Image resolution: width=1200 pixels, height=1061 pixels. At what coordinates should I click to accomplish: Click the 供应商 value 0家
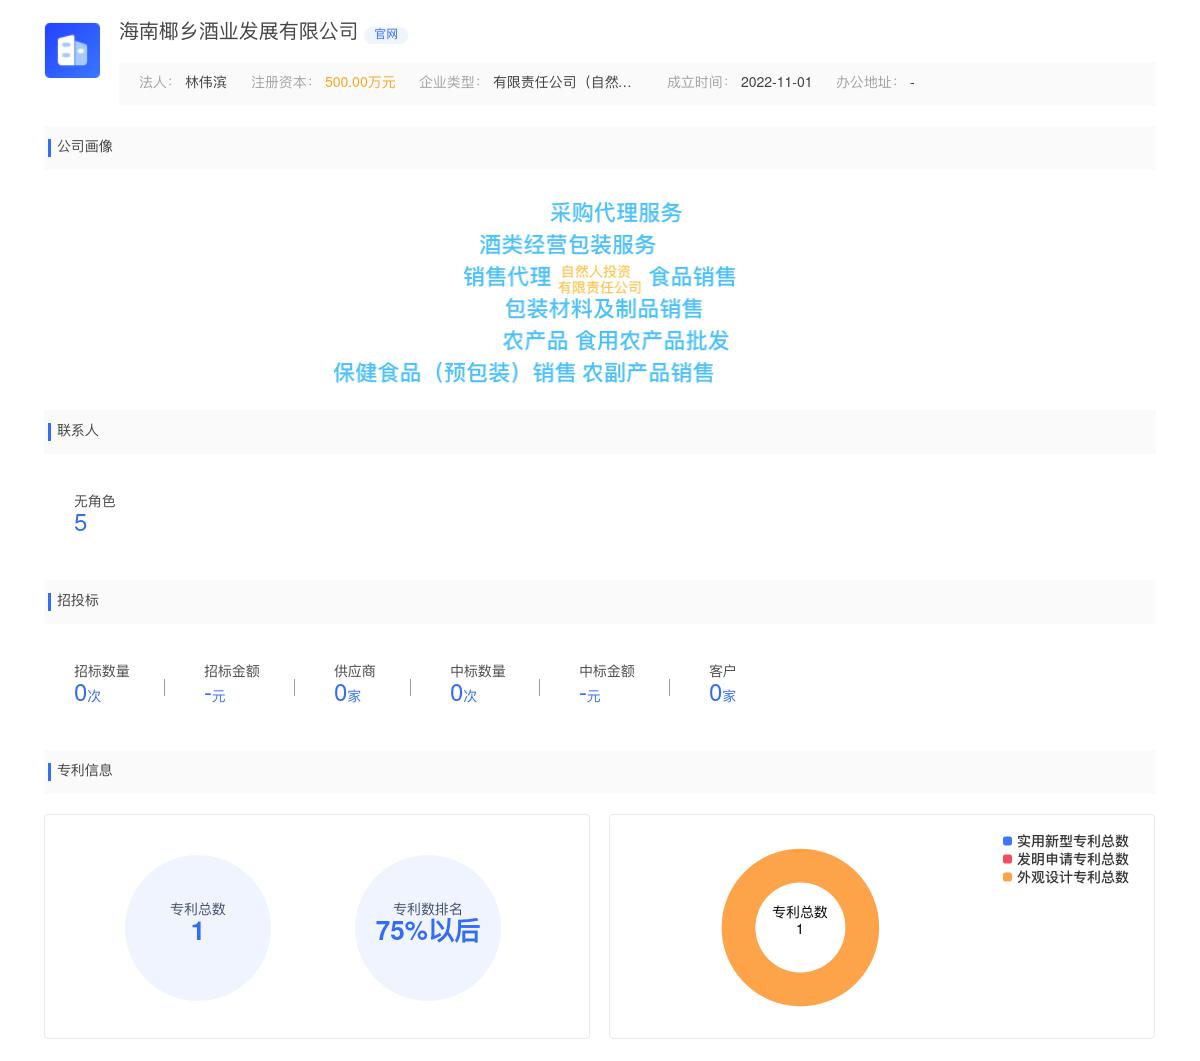coord(347,694)
